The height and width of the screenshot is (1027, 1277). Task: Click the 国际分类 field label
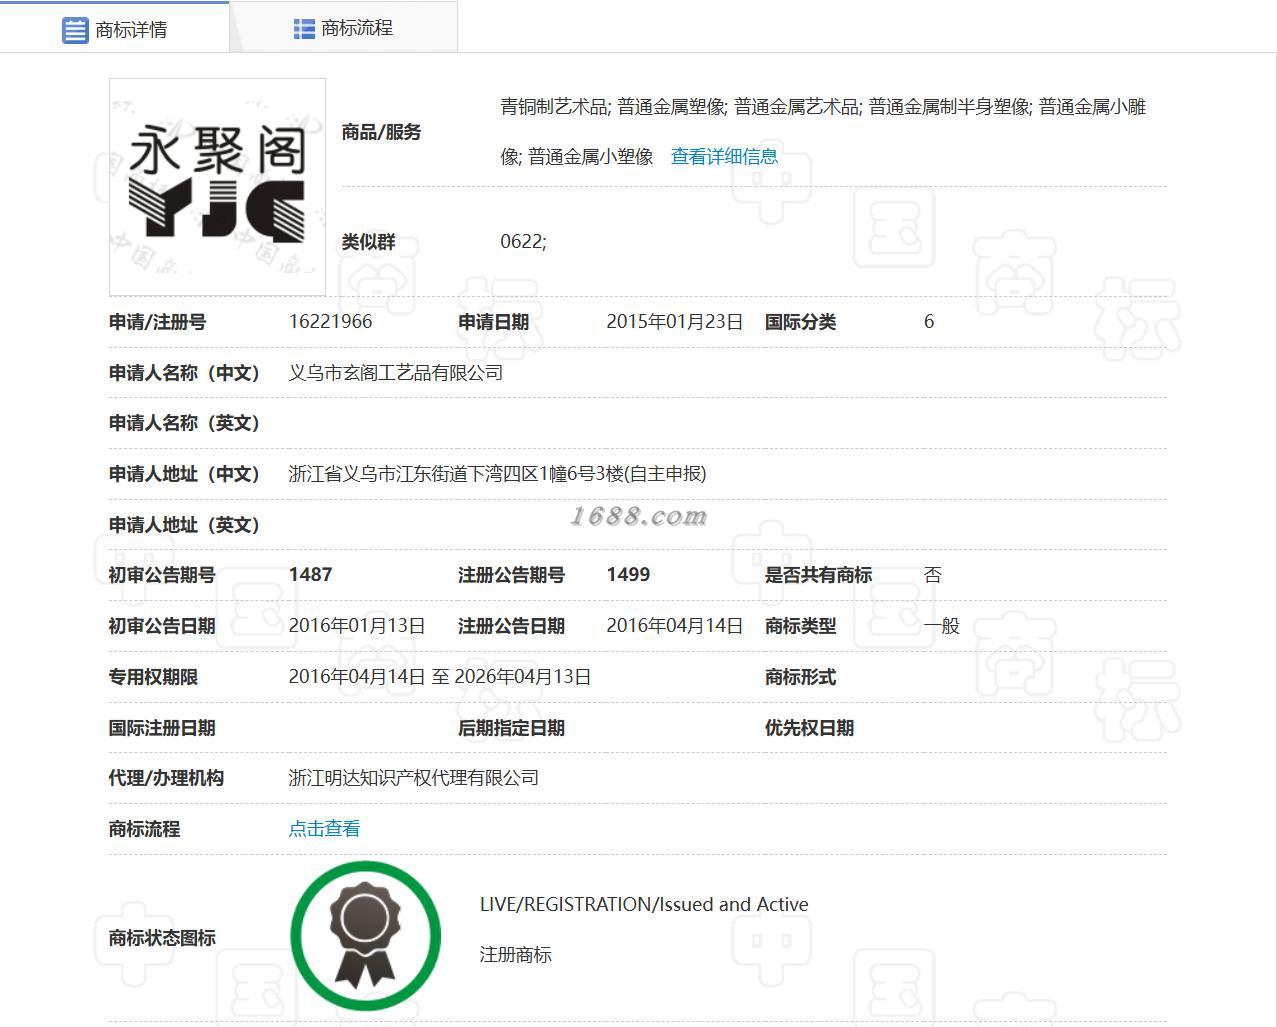pyautogui.click(x=800, y=322)
